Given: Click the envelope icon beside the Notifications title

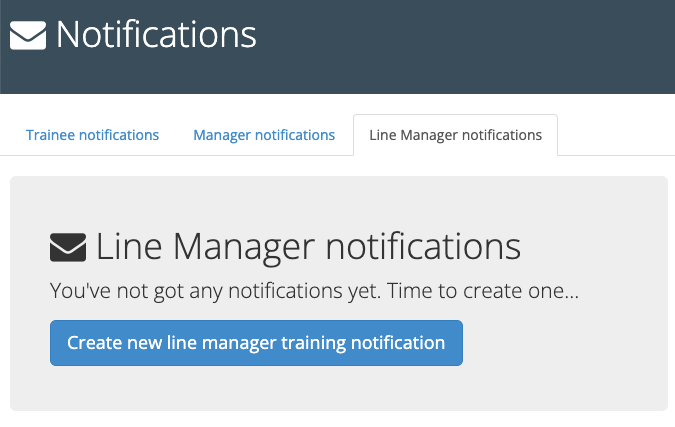Looking at the screenshot, I should coord(28,36).
